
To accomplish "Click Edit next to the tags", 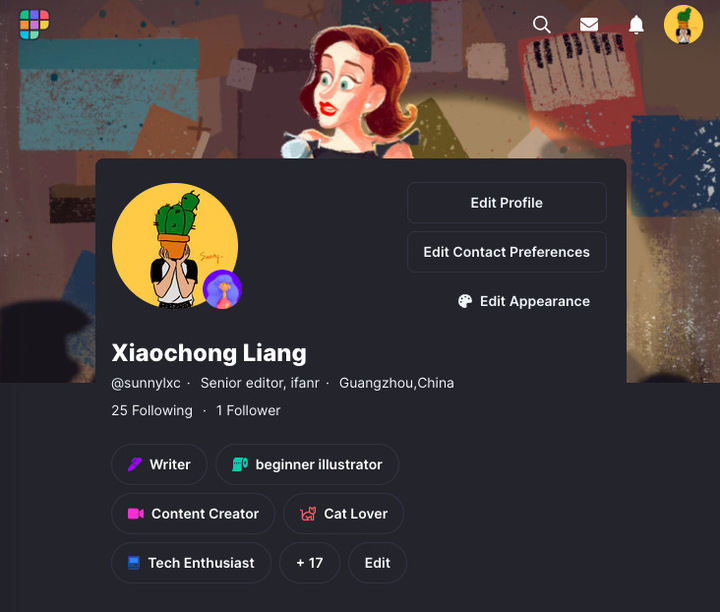I will (x=377, y=562).
